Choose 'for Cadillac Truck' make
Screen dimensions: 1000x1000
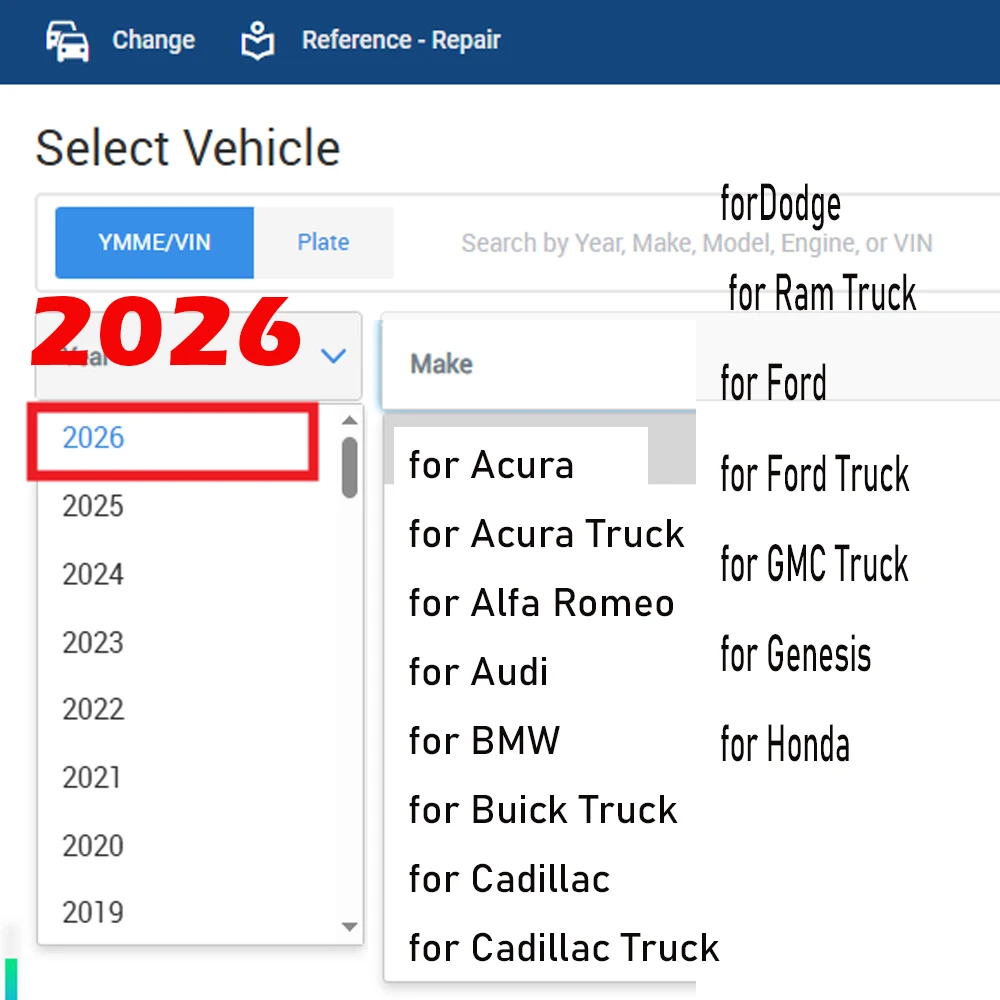point(564,947)
